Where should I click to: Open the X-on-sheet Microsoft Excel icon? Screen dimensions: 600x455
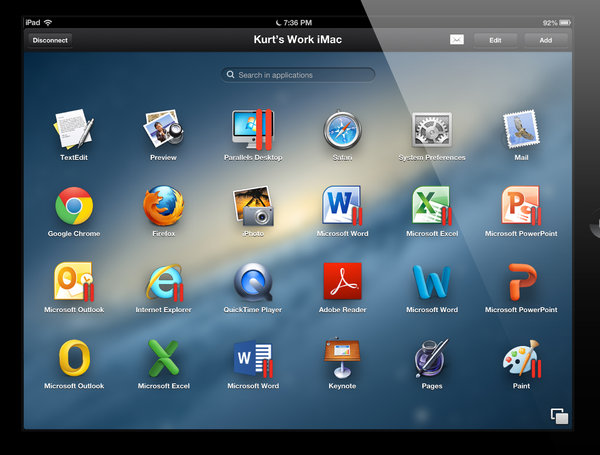tap(432, 206)
